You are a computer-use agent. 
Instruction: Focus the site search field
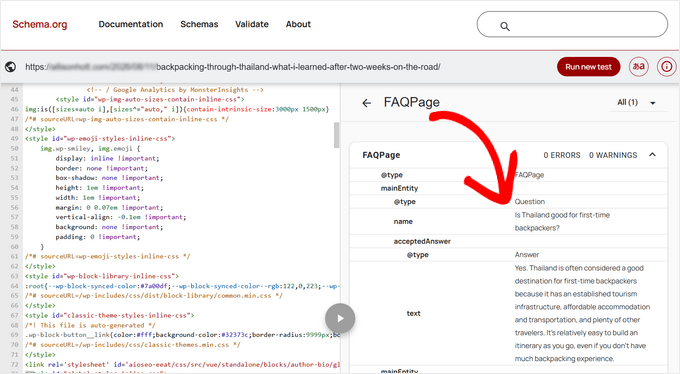(572, 24)
